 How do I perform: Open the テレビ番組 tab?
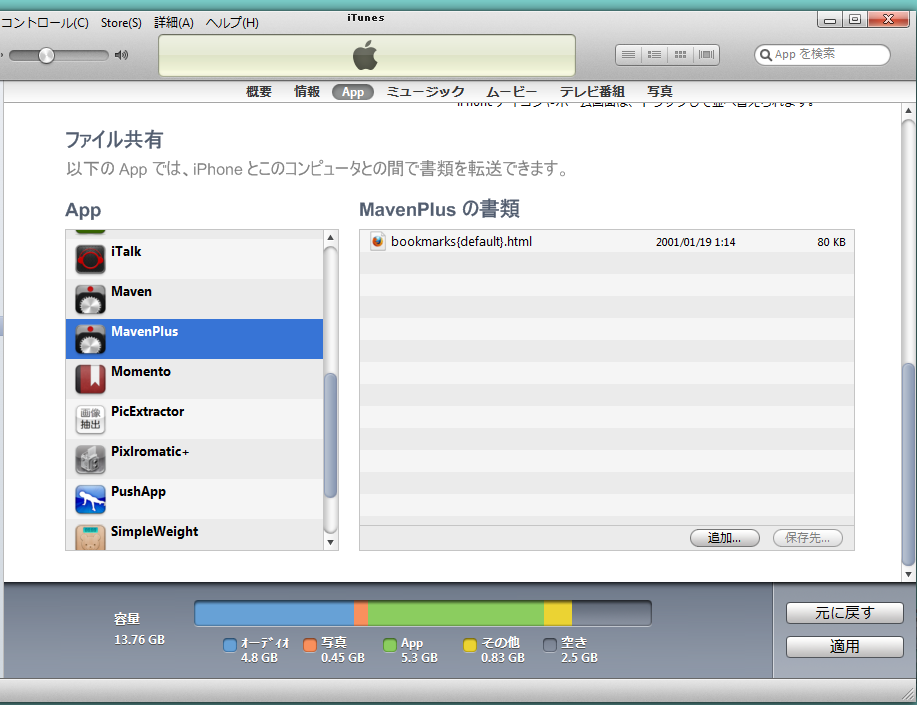click(x=592, y=92)
